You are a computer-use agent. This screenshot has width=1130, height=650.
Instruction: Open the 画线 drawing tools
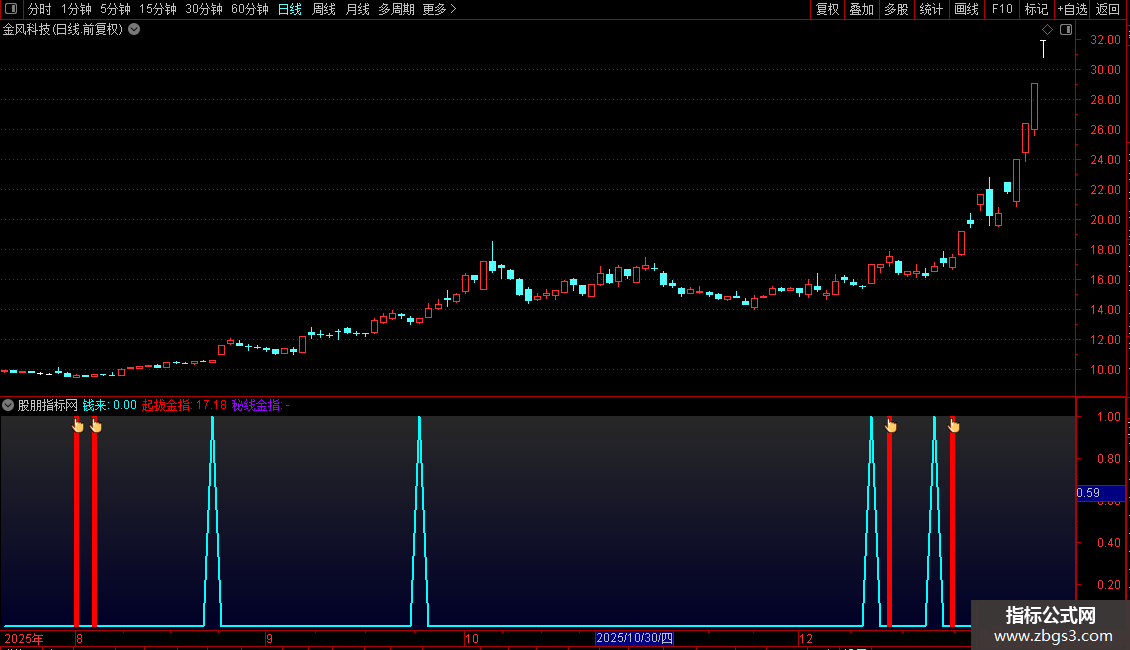966,9
